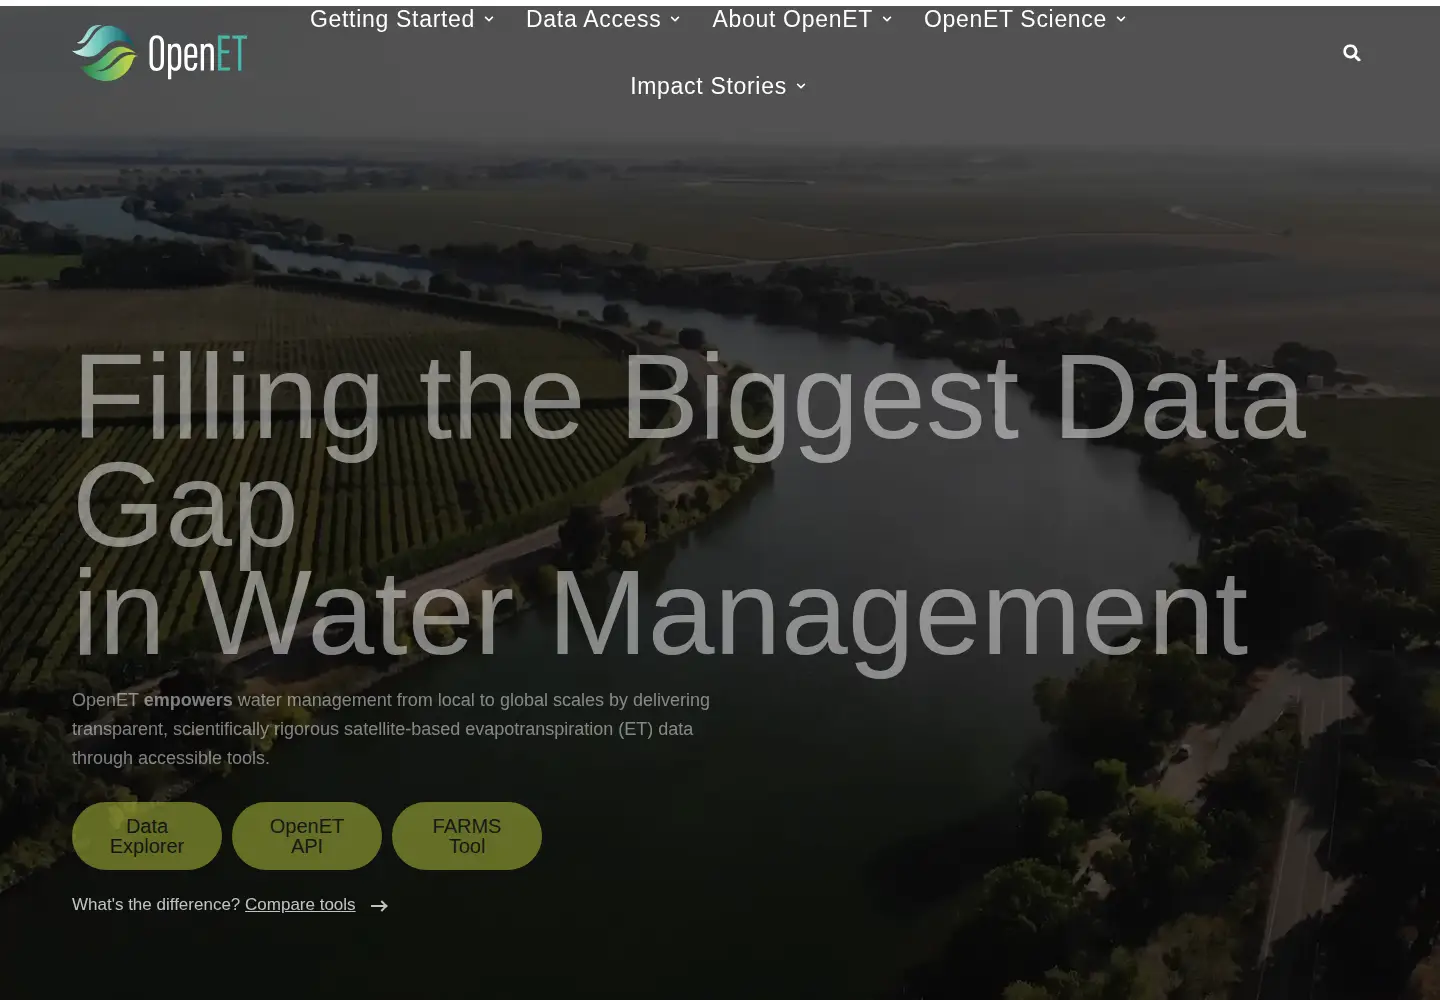Viewport: 1440px width, 1000px height.
Task: Open the OpenET API button
Action: (x=307, y=836)
